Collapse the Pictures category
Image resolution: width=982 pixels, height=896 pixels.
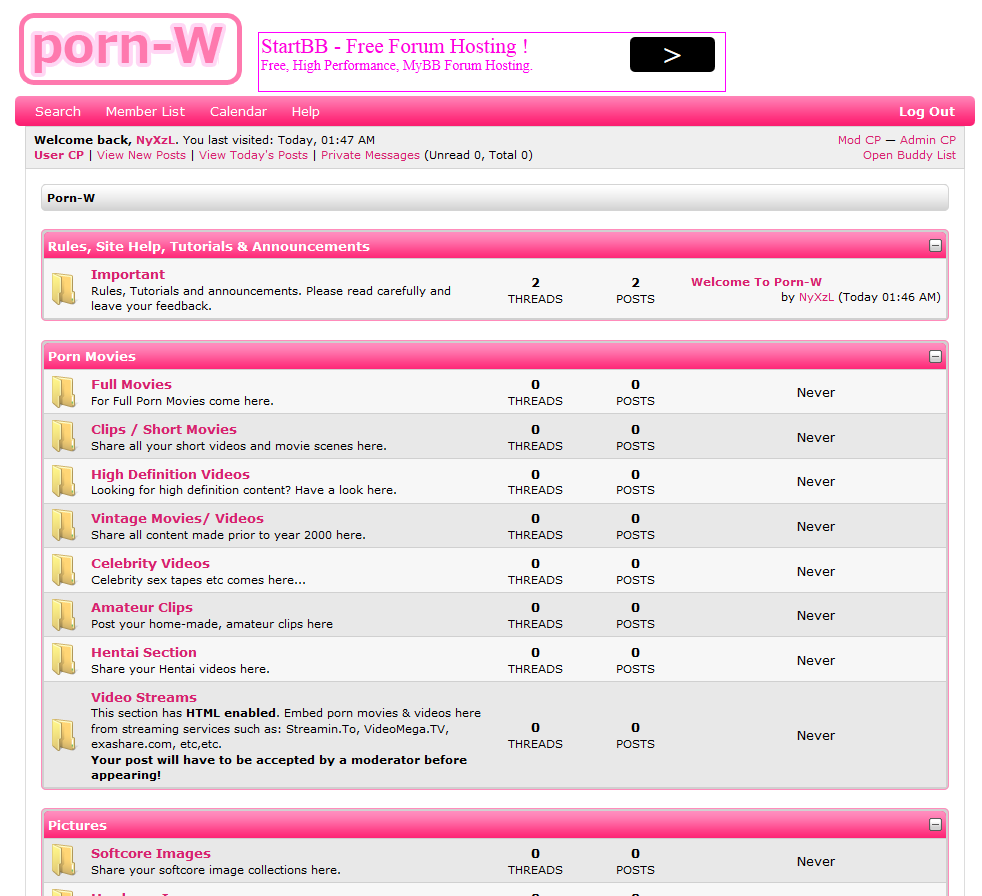(x=935, y=824)
